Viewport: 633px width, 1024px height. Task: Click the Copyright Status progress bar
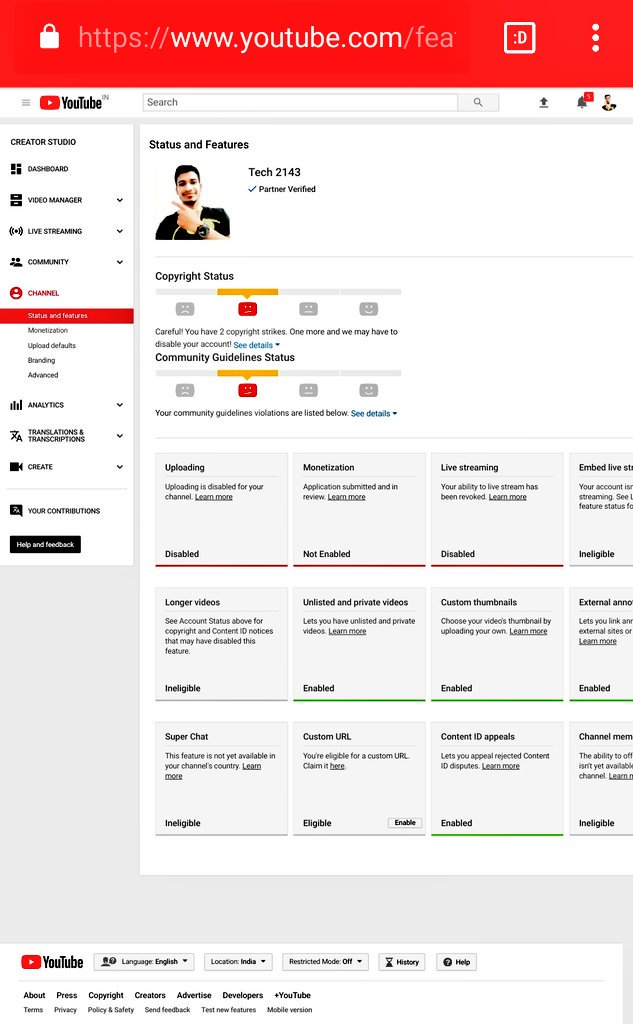pyautogui.click(x=278, y=292)
